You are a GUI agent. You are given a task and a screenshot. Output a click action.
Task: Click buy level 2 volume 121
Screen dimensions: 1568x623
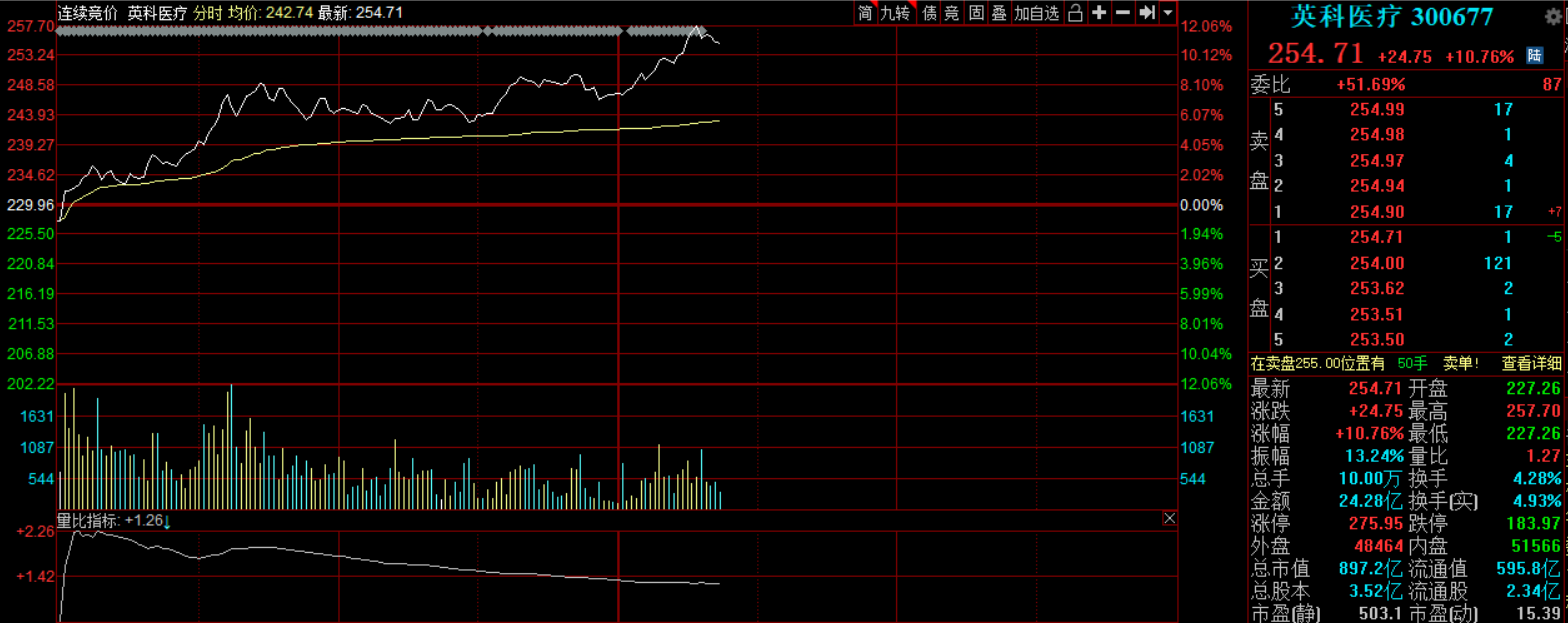[x=1496, y=264]
